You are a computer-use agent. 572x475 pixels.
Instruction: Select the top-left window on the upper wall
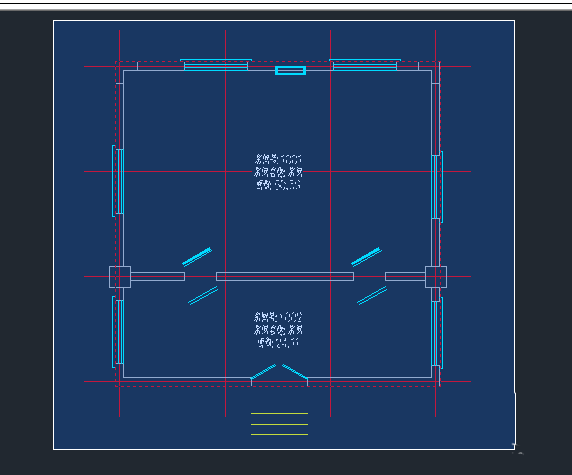click(216, 65)
